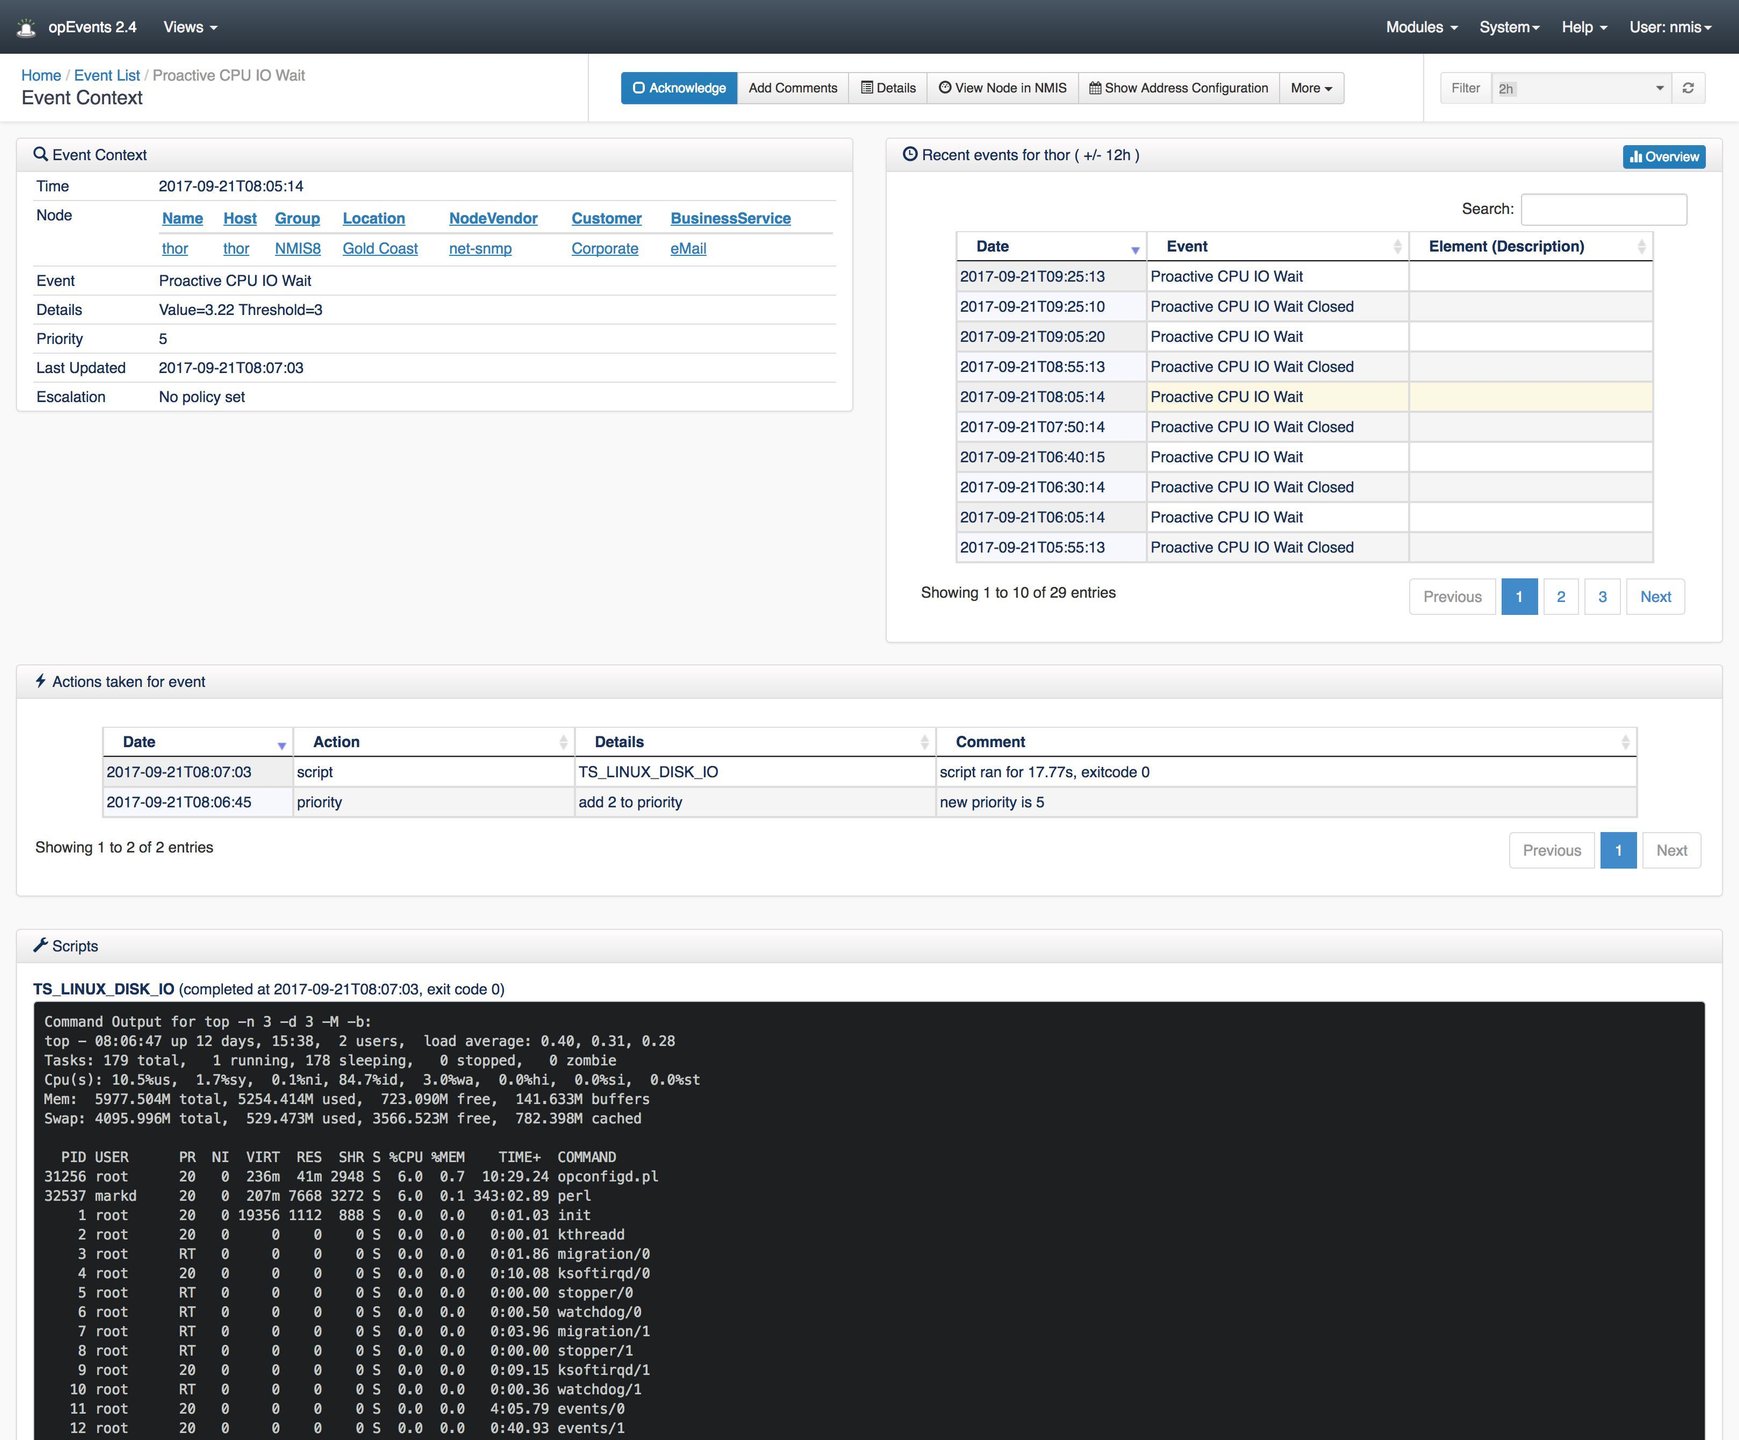The height and width of the screenshot is (1440, 1739).
Task: Expand the More dropdown
Action: [1311, 88]
